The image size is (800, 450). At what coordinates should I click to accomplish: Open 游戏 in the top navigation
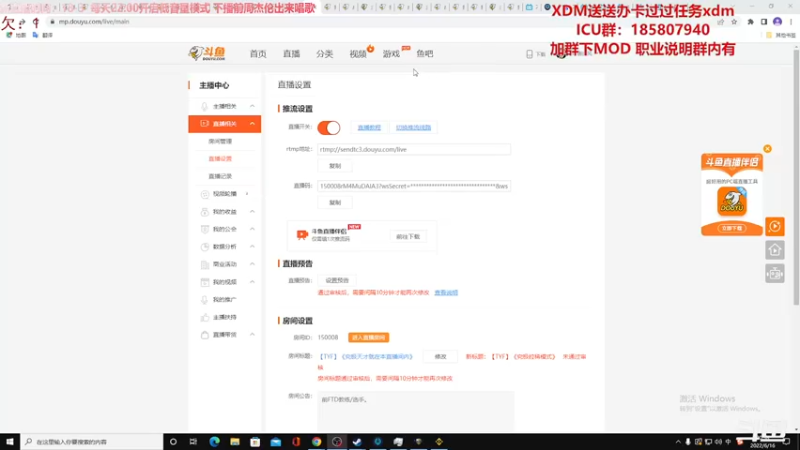coord(391,54)
